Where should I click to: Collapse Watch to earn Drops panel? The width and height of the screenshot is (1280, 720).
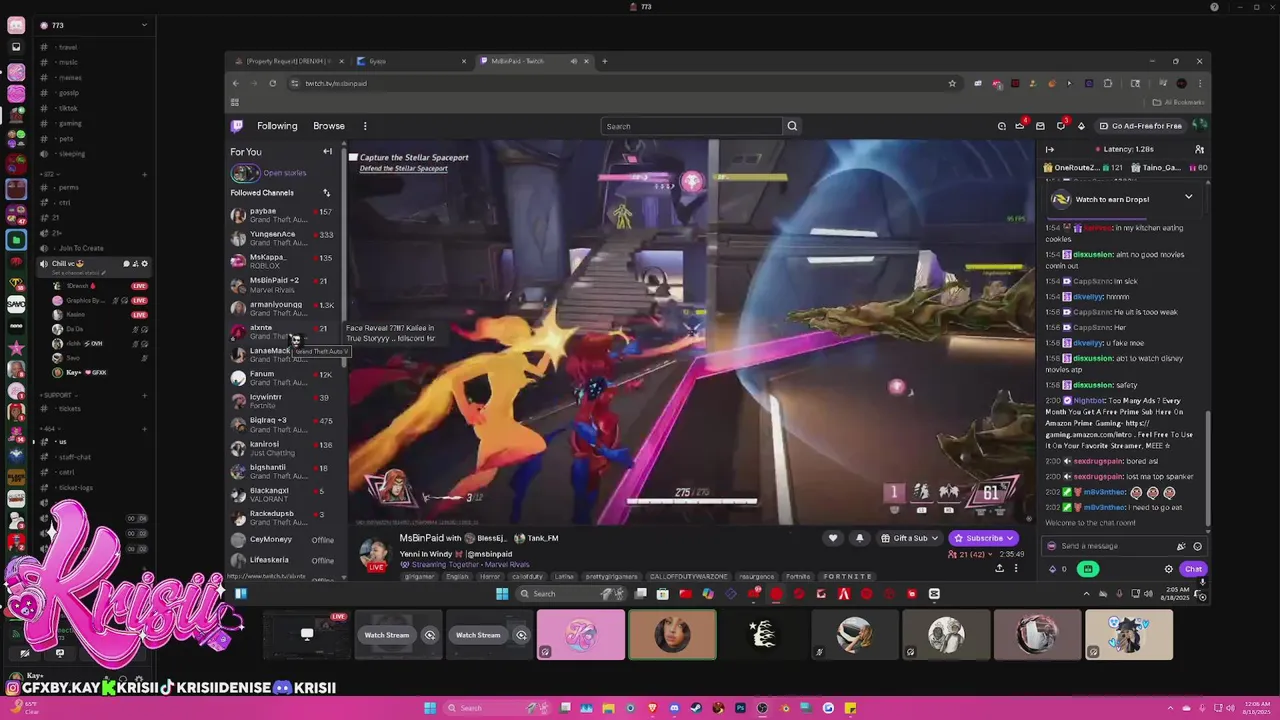coord(1188,198)
